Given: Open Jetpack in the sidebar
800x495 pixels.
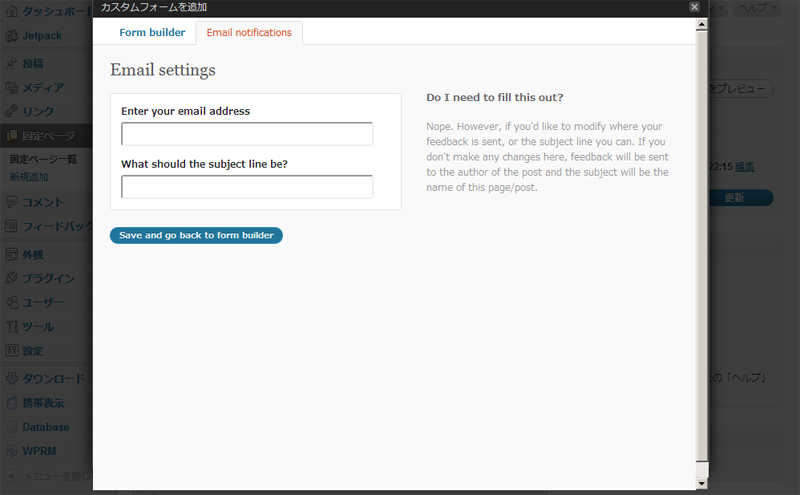Looking at the screenshot, I should point(42,36).
